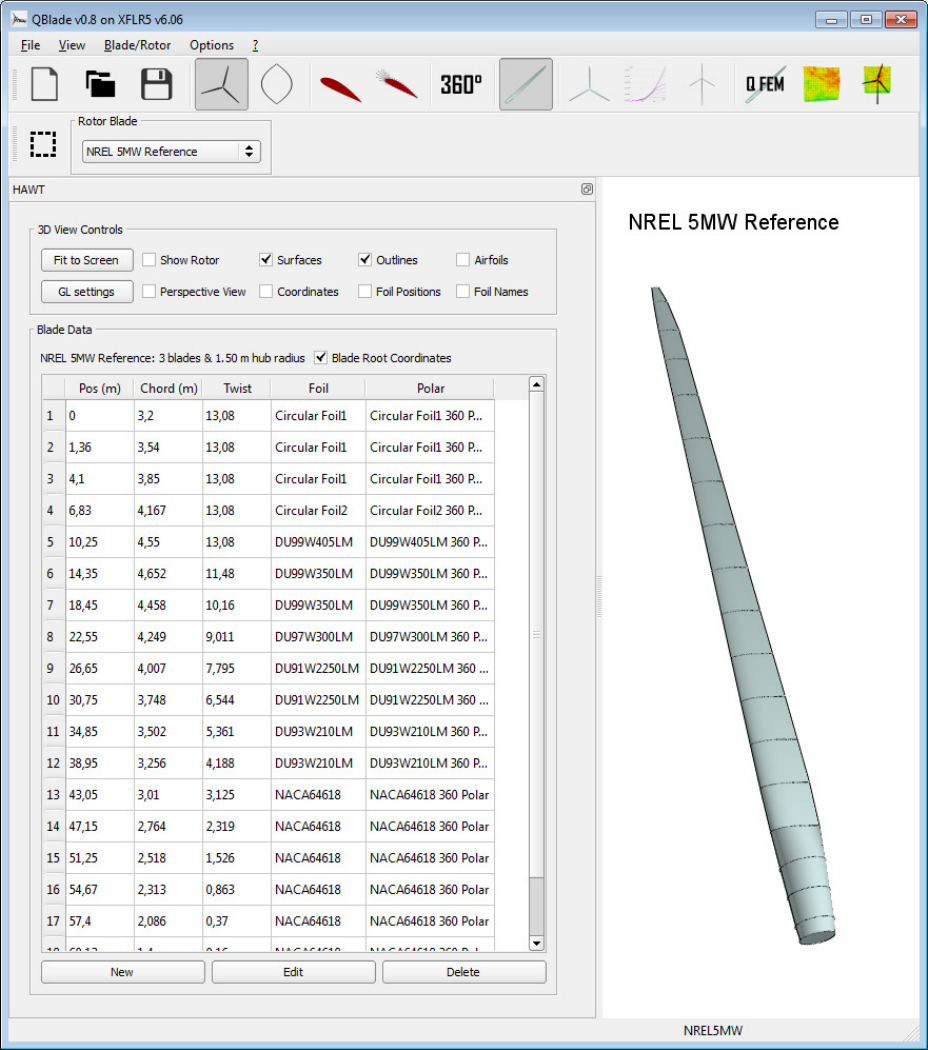Undock the HAWT panel via float icon
The height and width of the screenshot is (1050, 928).
coord(587,190)
